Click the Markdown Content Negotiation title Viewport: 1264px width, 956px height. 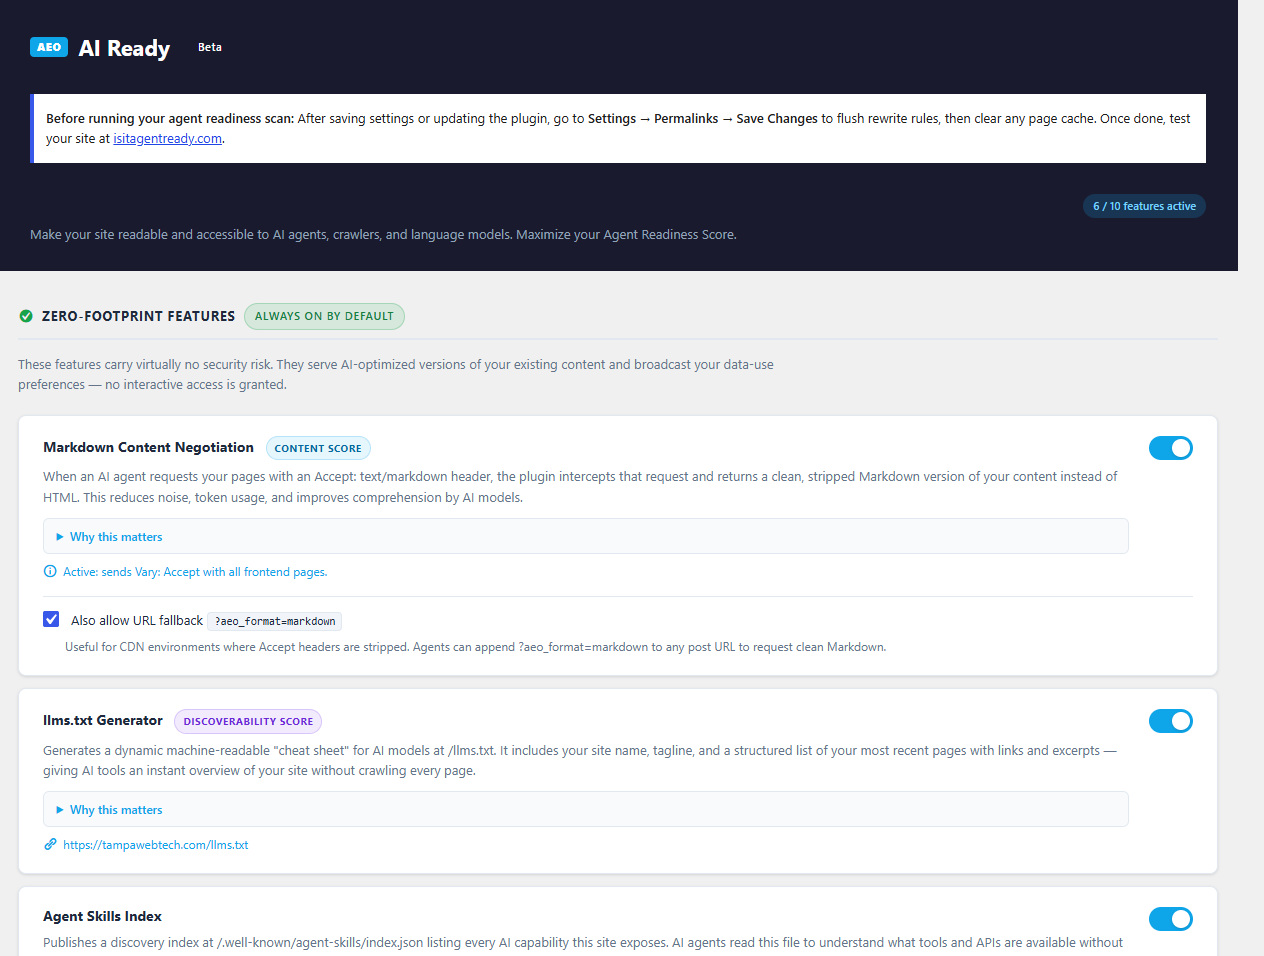(x=148, y=447)
